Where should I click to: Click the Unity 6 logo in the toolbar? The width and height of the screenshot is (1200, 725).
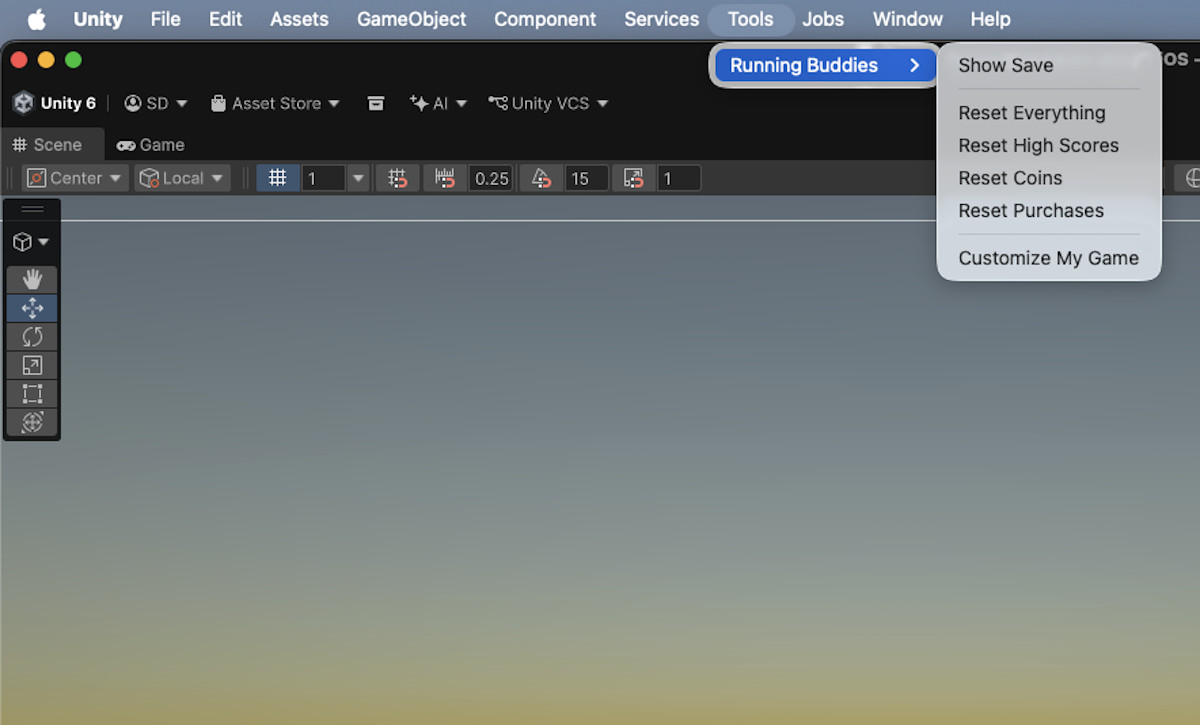pyautogui.click(x=23, y=103)
